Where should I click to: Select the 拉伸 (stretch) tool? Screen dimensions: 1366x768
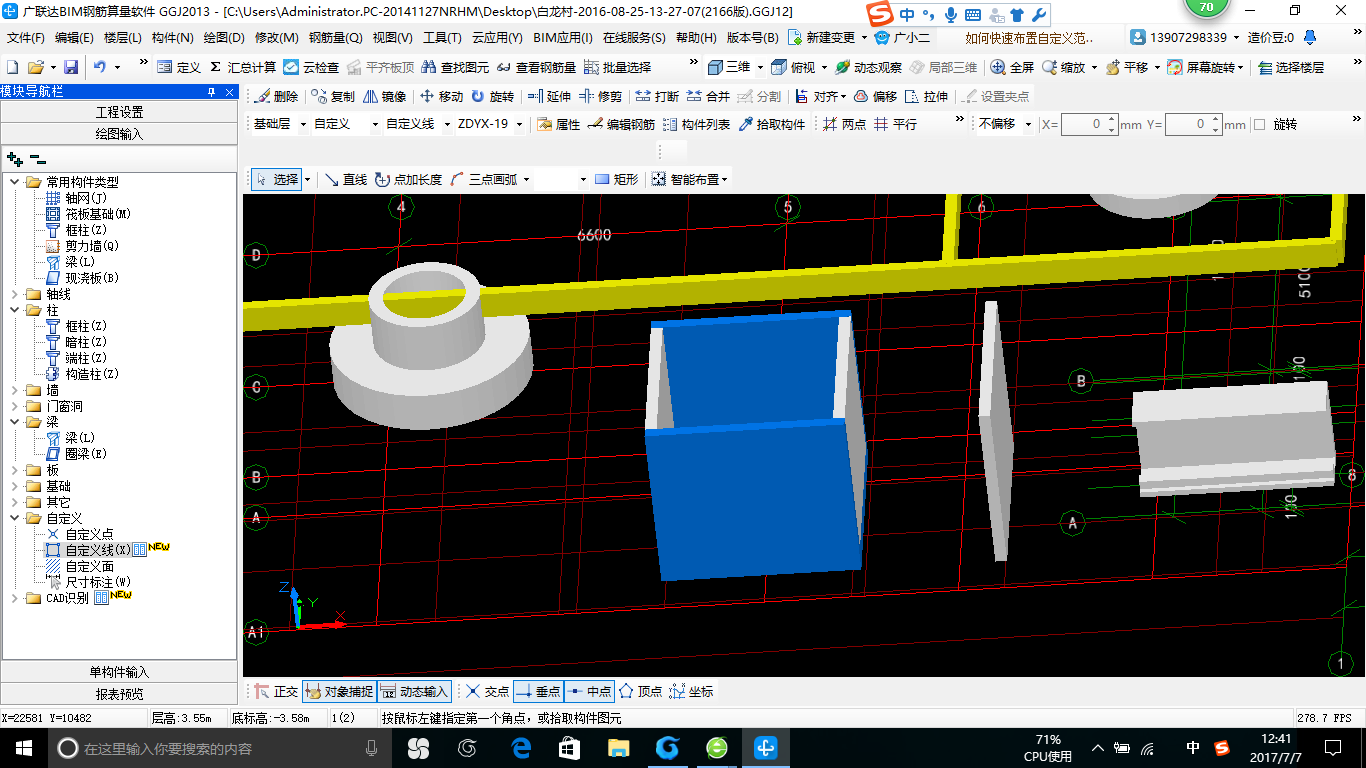click(x=927, y=97)
